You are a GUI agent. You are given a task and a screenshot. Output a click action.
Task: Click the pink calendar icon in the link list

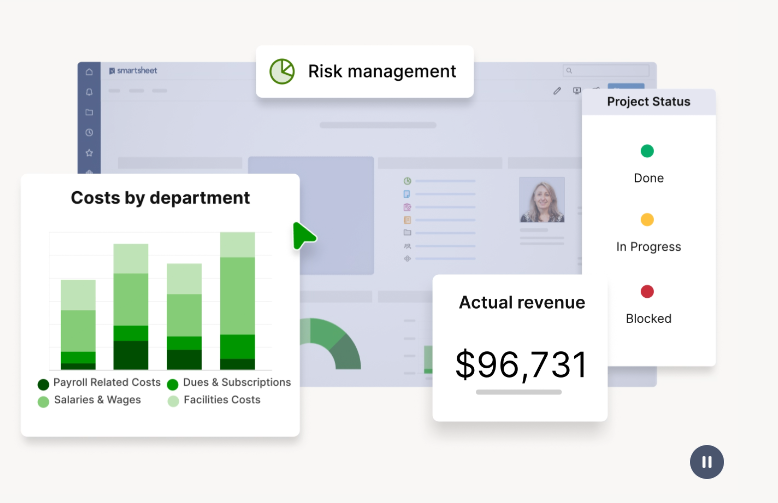[x=407, y=207]
